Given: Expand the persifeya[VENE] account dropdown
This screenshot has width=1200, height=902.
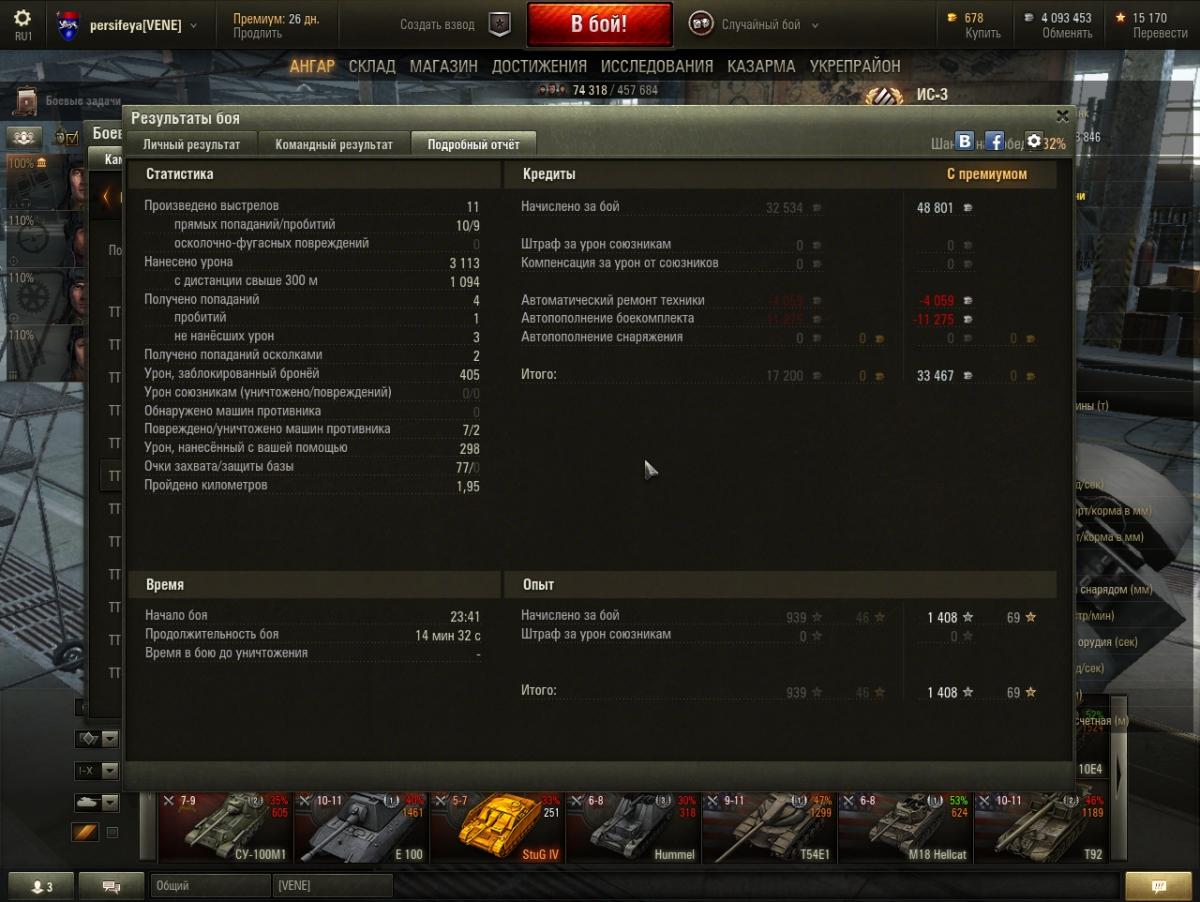Looking at the screenshot, I should pyautogui.click(x=193, y=25).
